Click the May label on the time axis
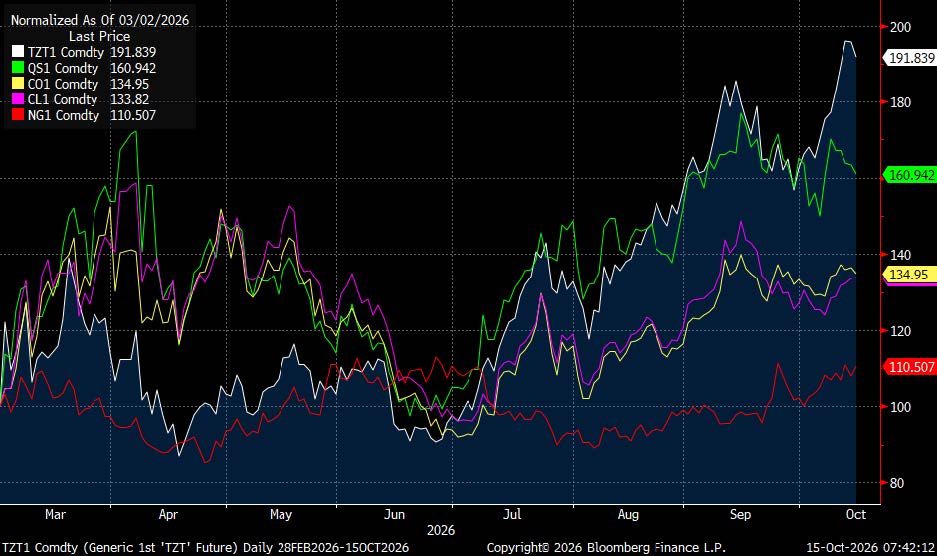This screenshot has height=556, width=937. coord(281,514)
